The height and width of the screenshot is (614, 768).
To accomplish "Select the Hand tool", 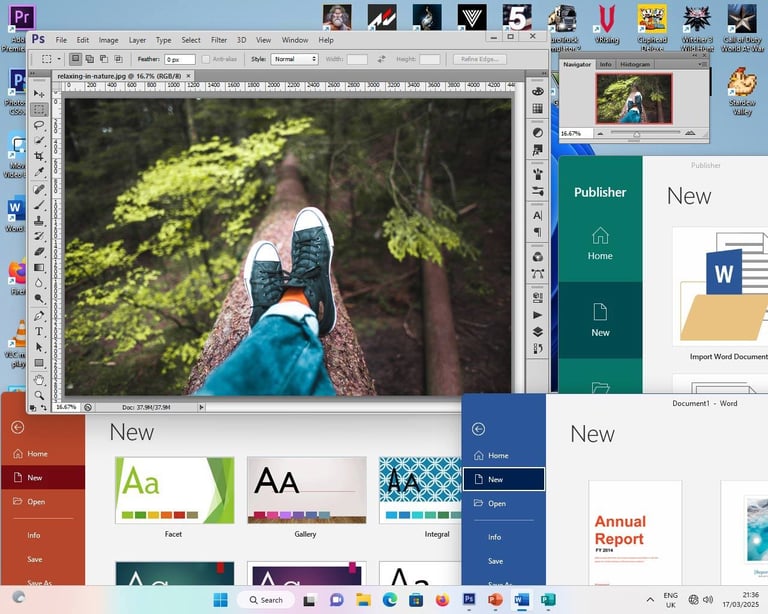I will (39, 380).
